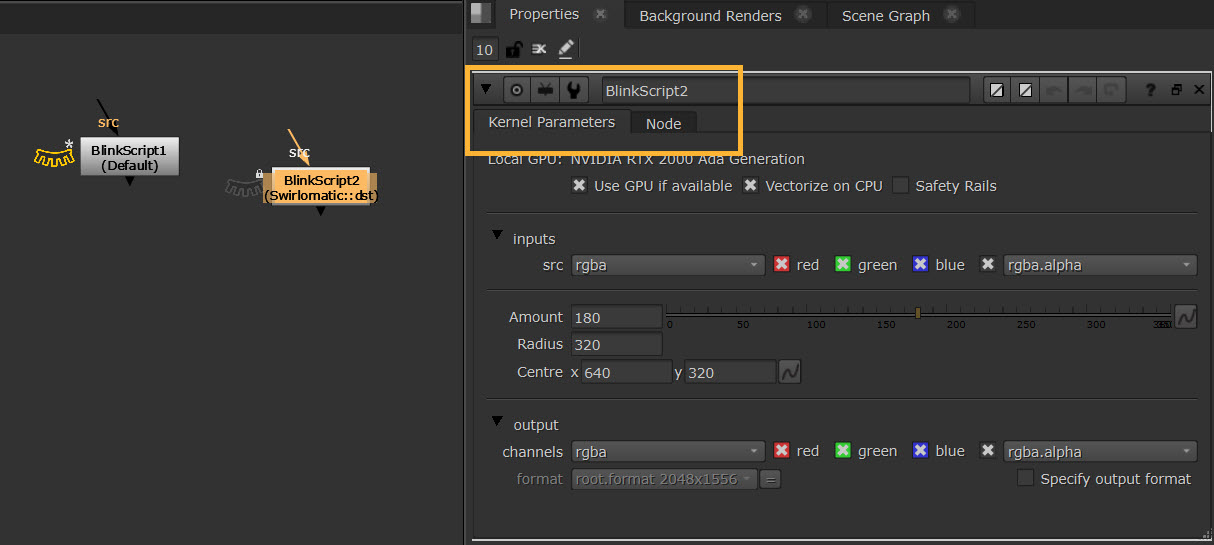The image size is (1214, 545).
Task: Open the src rgba channel dropdown
Action: (x=667, y=265)
